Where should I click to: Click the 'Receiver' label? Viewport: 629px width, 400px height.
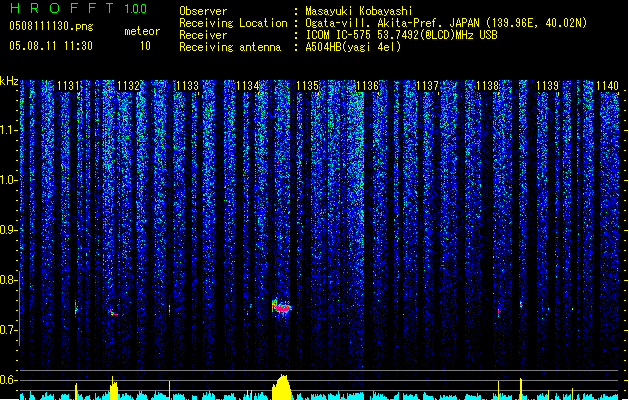point(203,35)
